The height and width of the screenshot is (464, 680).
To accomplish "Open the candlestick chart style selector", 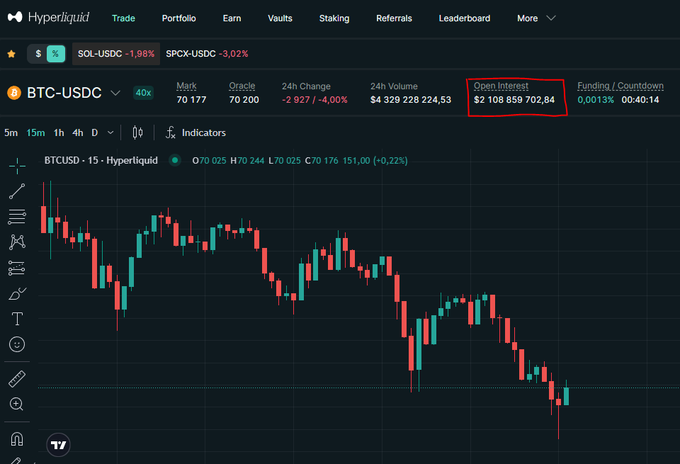I will (137, 133).
